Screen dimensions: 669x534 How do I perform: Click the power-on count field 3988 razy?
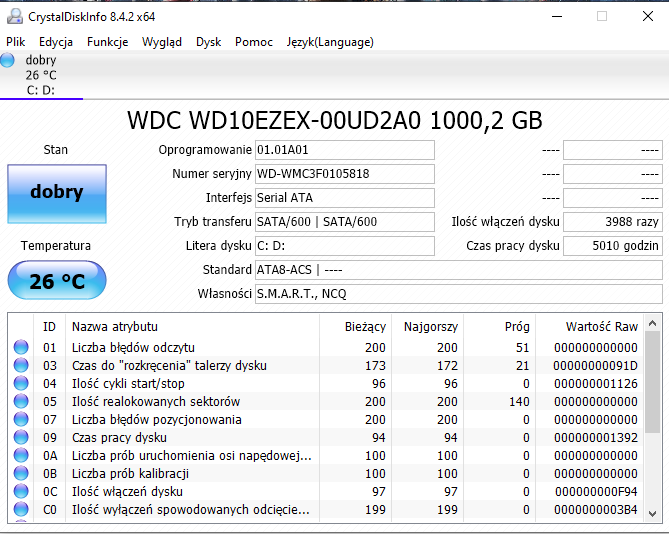tap(613, 222)
